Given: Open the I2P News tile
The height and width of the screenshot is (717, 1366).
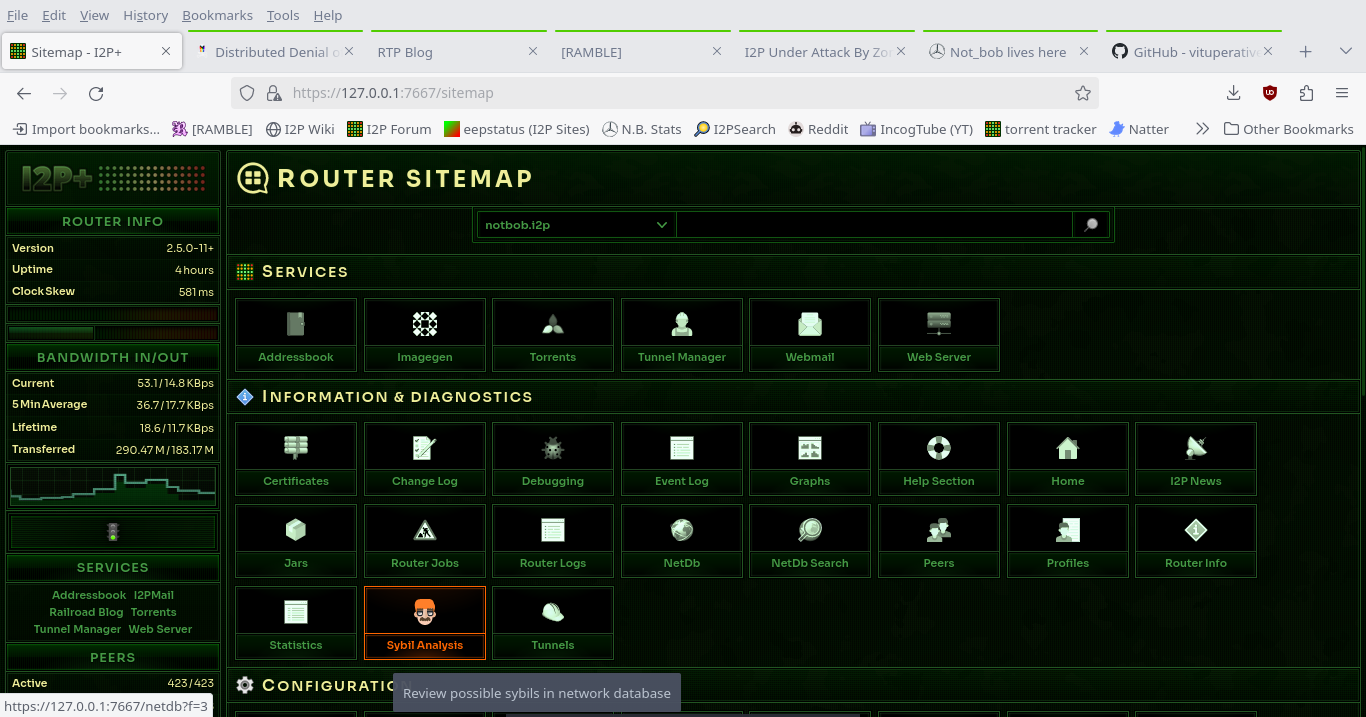Looking at the screenshot, I should pyautogui.click(x=1196, y=459).
